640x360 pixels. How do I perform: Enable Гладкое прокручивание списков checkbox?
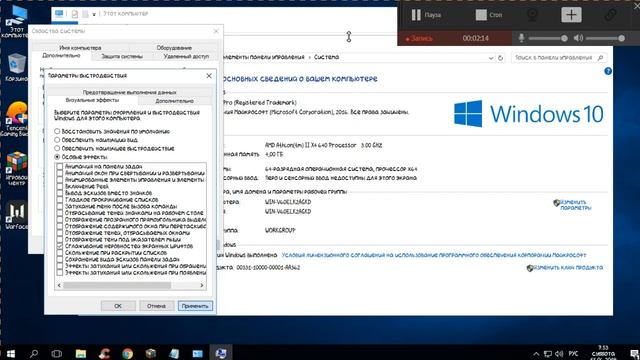point(60,200)
